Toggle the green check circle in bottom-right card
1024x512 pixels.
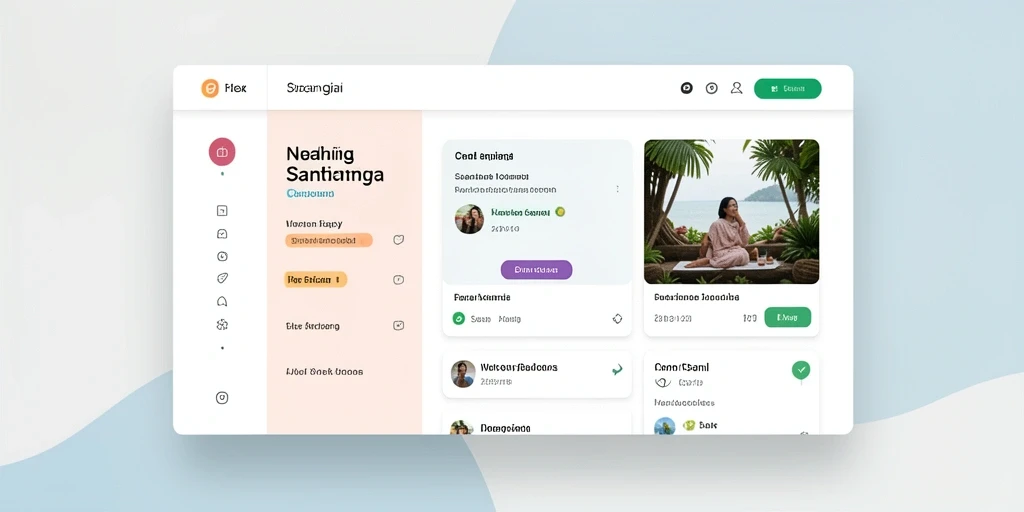click(x=801, y=370)
